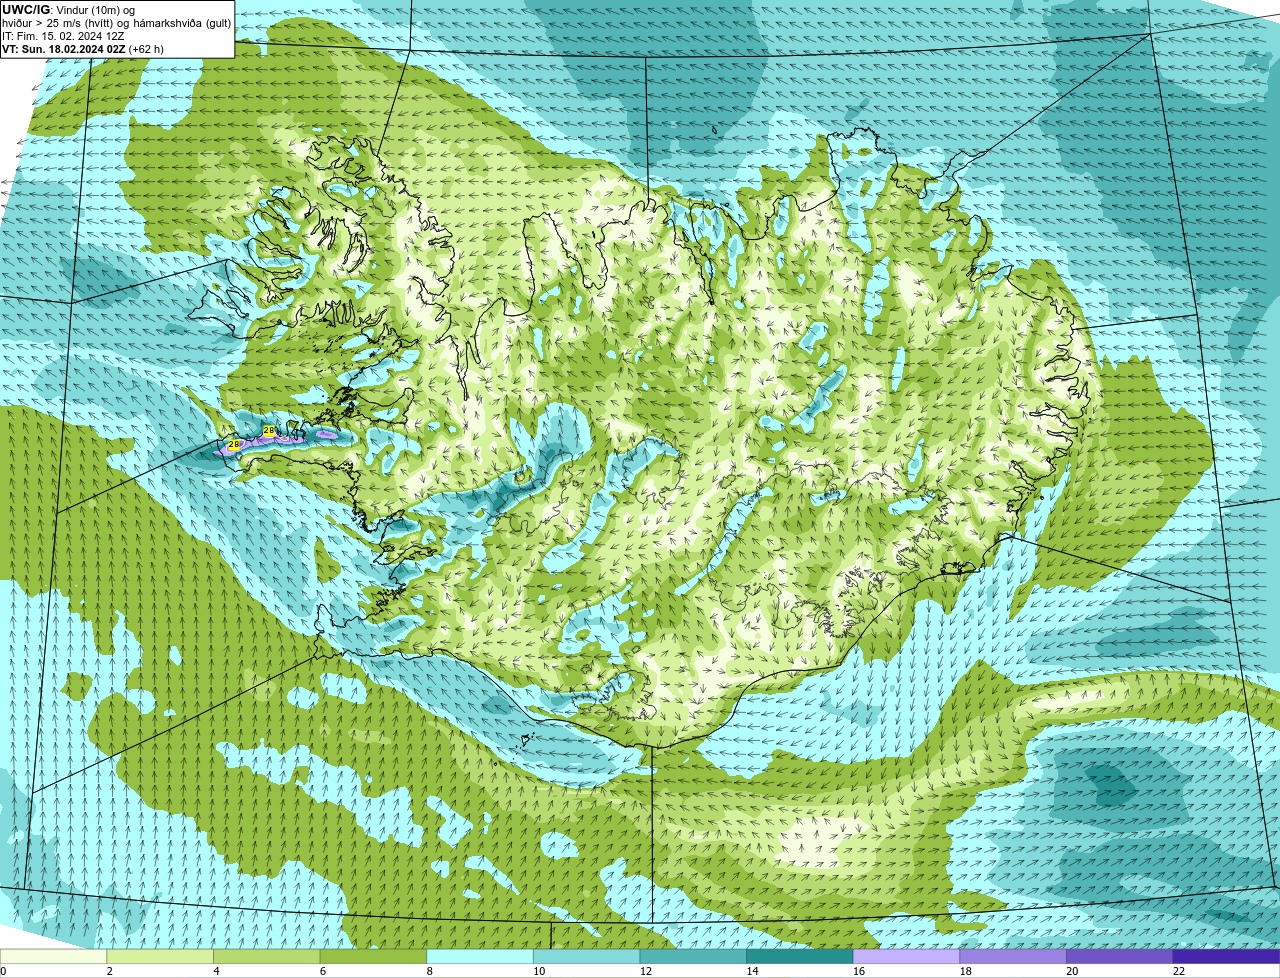Click the '10' tick label on the scale

539,971
